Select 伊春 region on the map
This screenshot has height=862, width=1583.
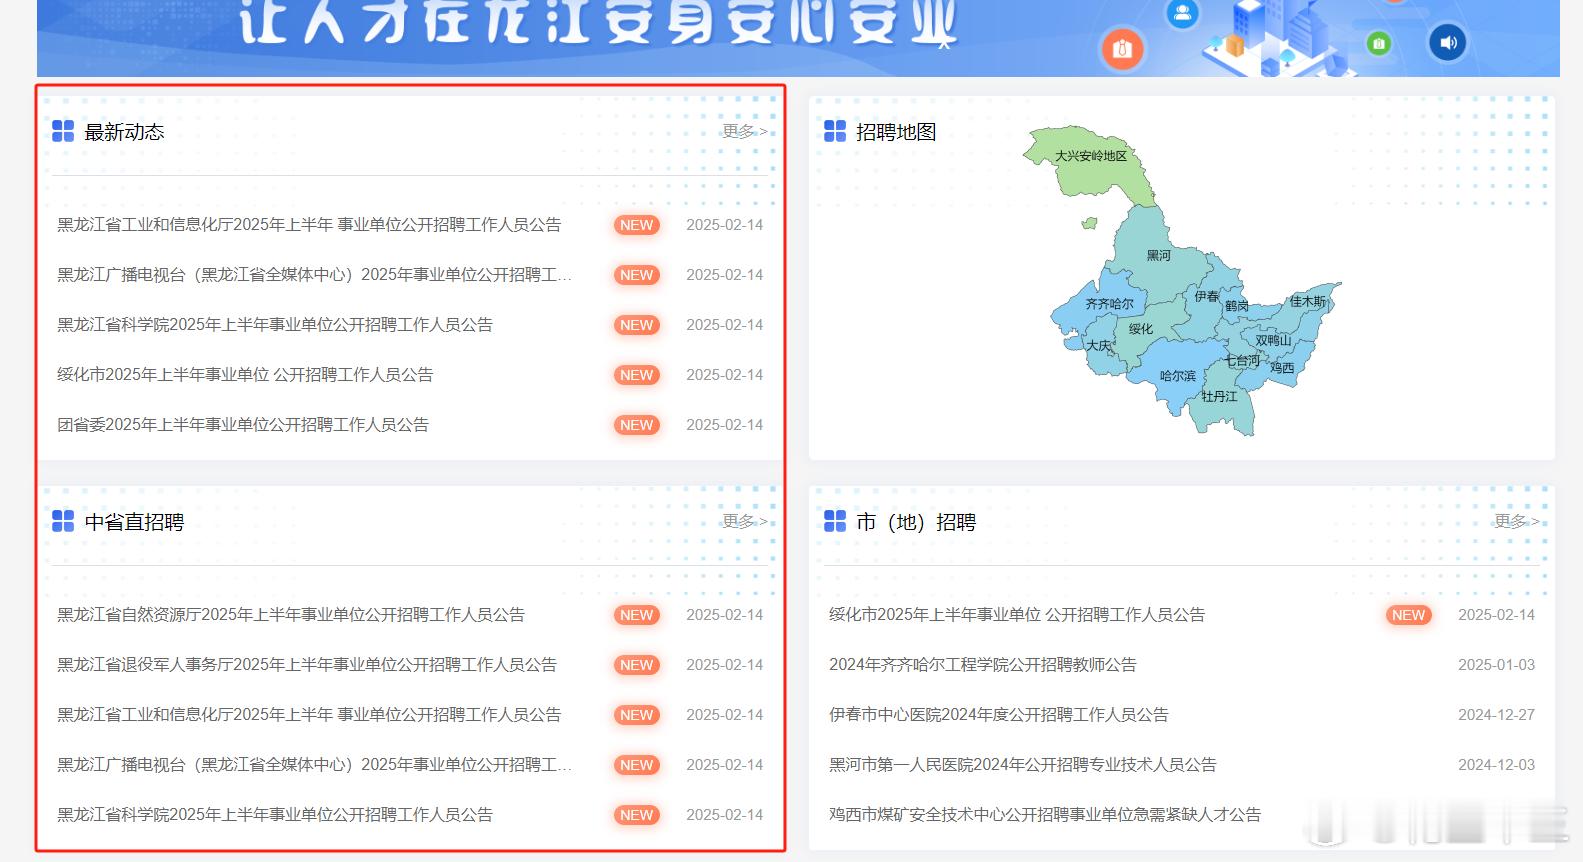(x=1207, y=297)
